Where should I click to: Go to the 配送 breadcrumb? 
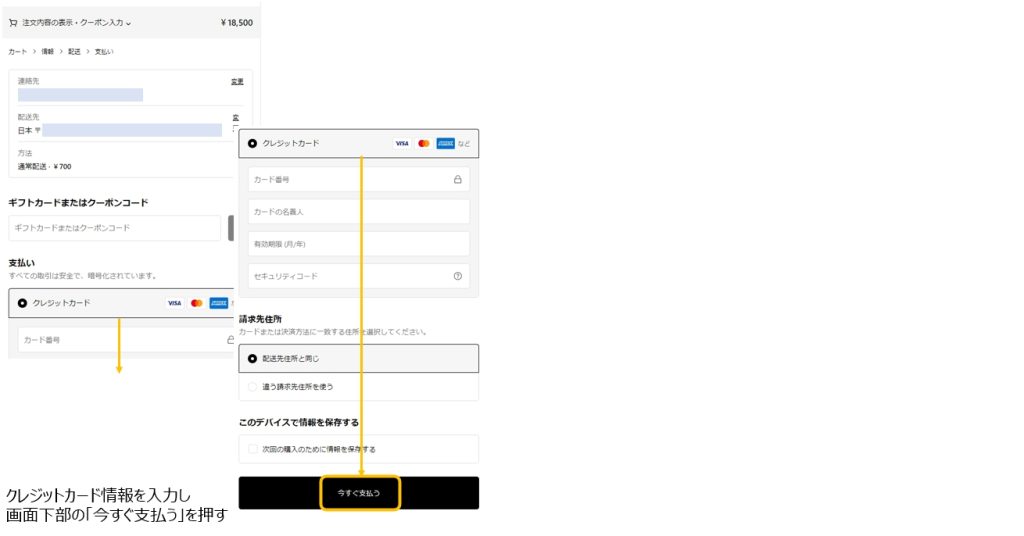74,52
